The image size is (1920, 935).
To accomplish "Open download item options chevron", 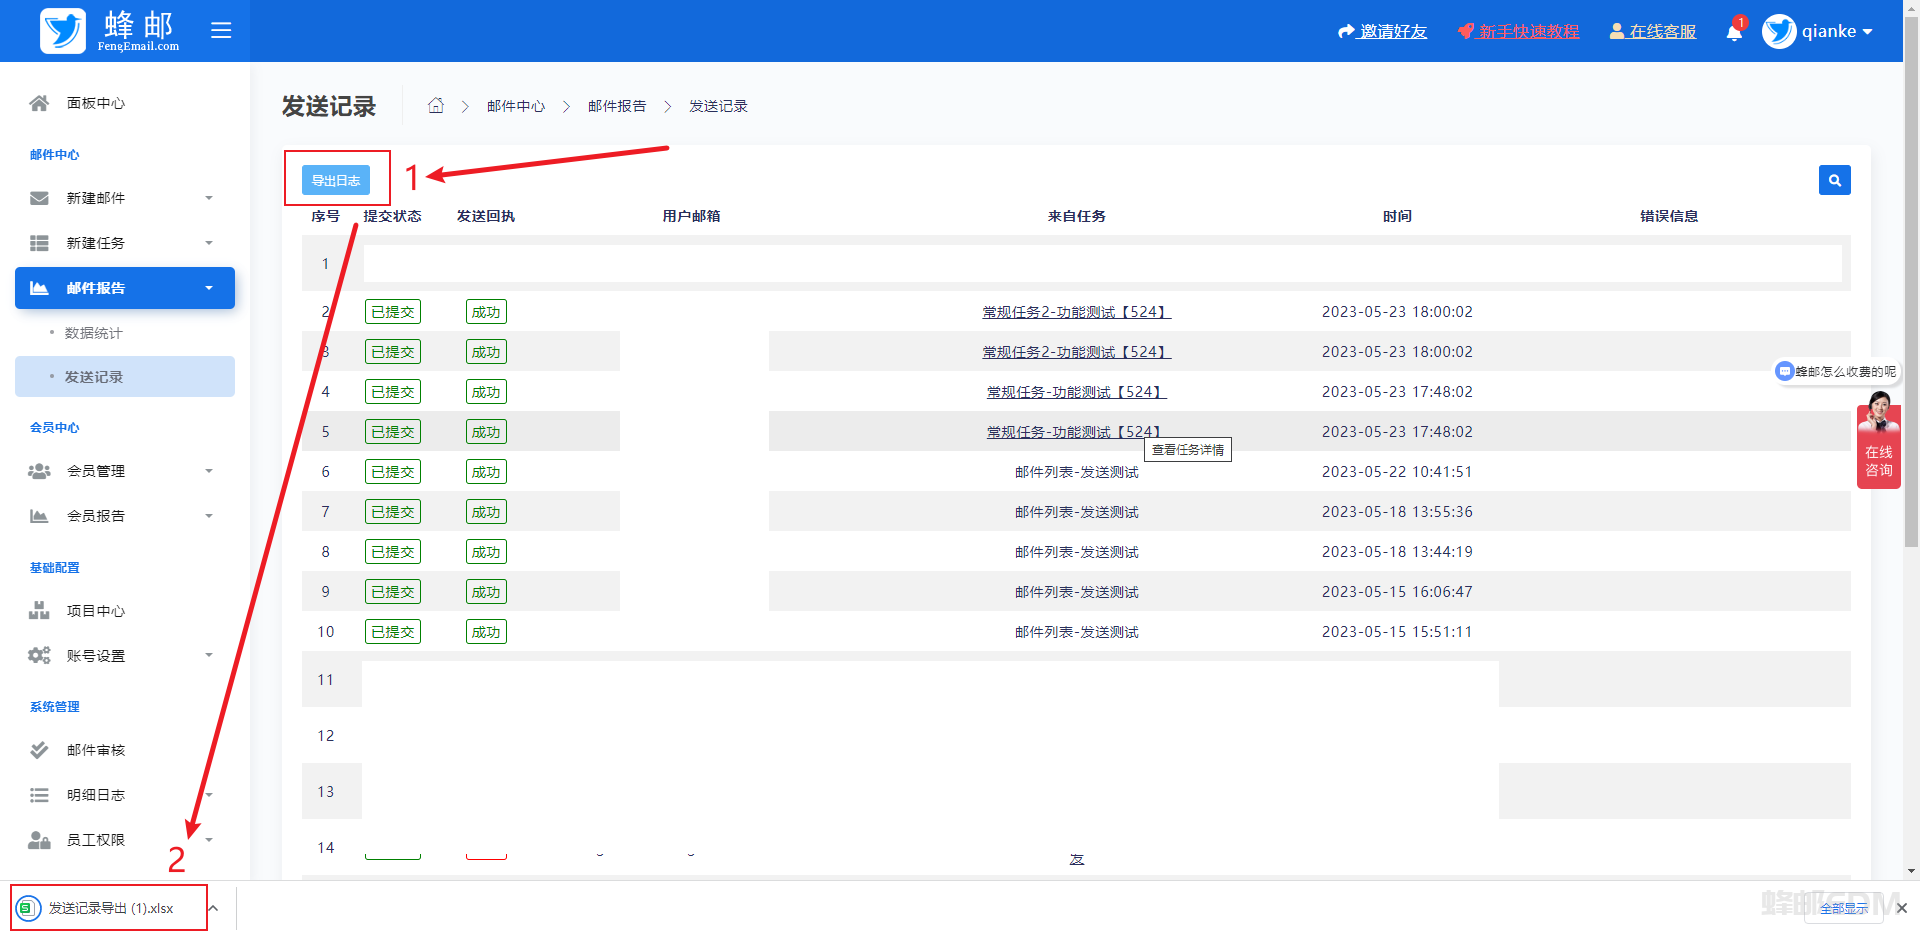I will 213,908.
